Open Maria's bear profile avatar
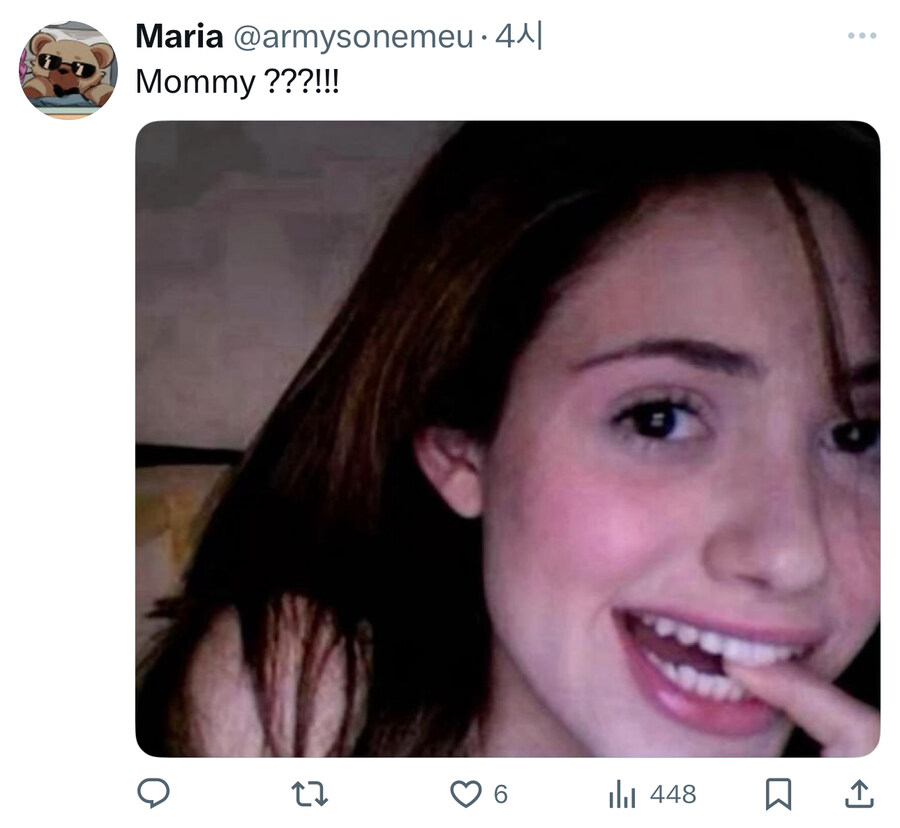 (68, 70)
